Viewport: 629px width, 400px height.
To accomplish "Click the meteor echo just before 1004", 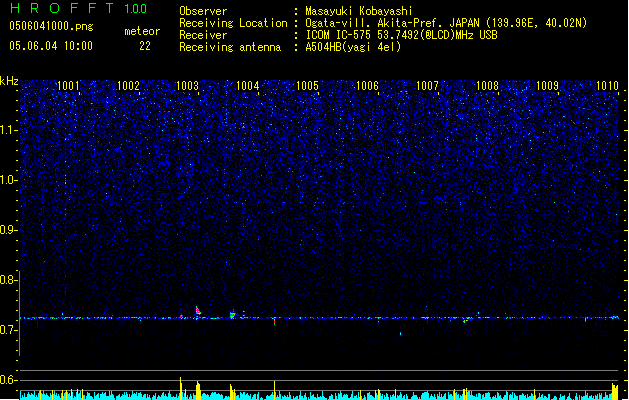I will (x=232, y=315).
